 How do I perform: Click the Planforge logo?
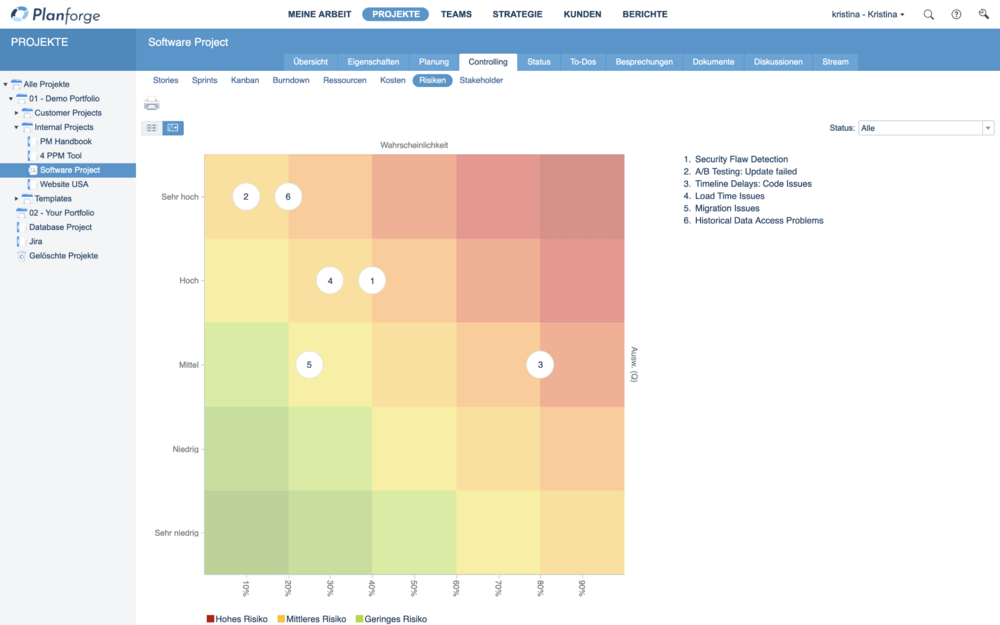click(62, 15)
